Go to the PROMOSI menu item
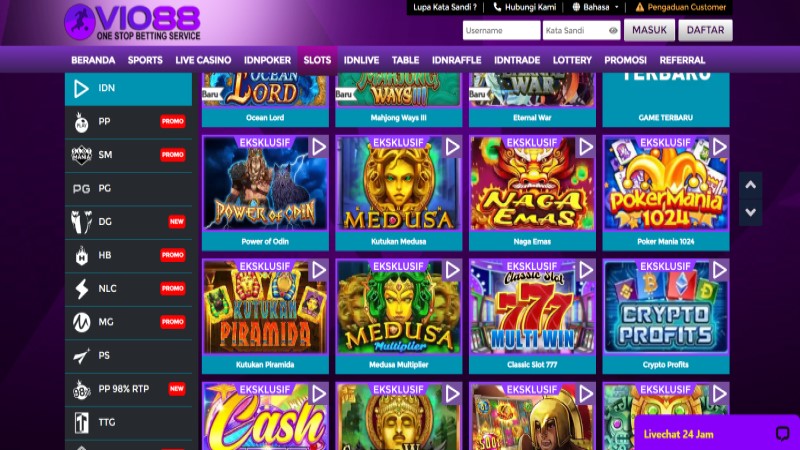 625,60
